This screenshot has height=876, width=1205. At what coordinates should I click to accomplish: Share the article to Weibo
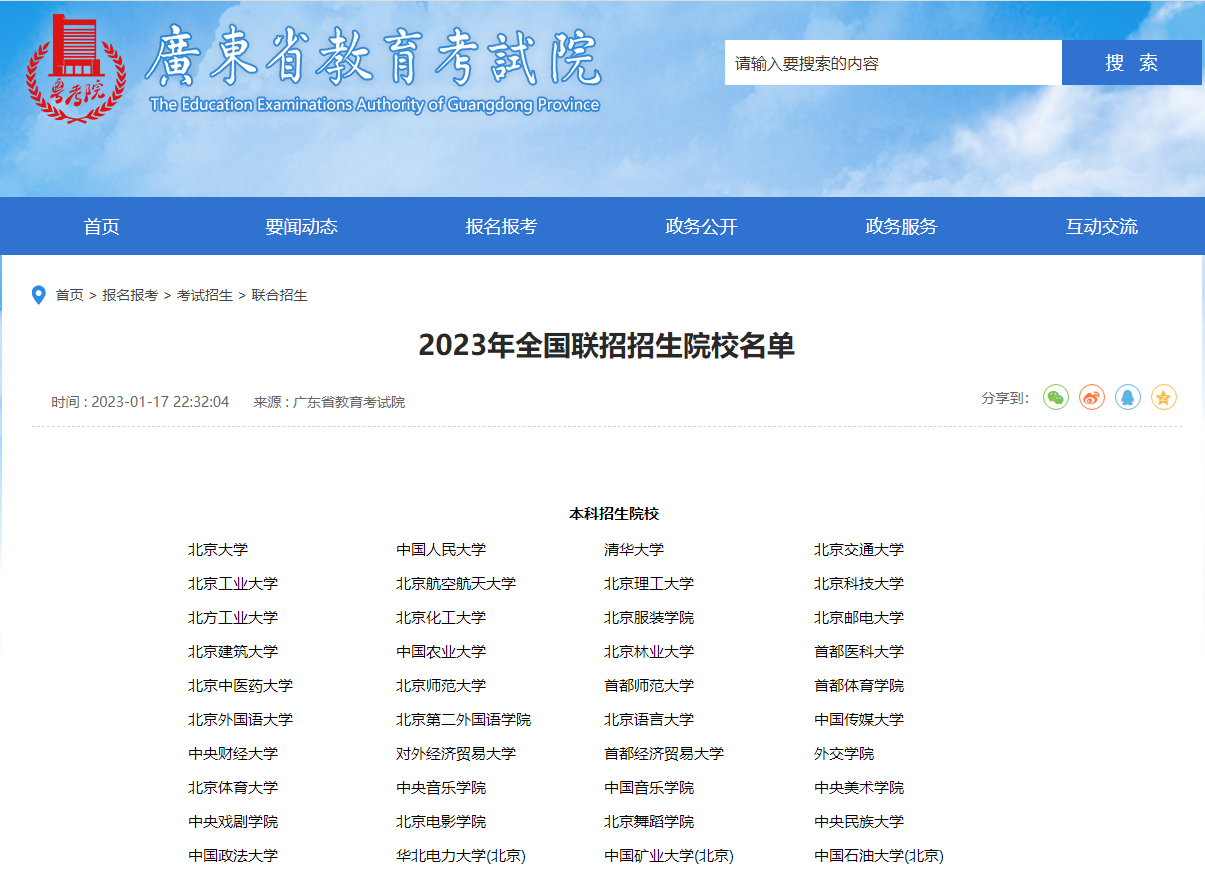point(1092,398)
